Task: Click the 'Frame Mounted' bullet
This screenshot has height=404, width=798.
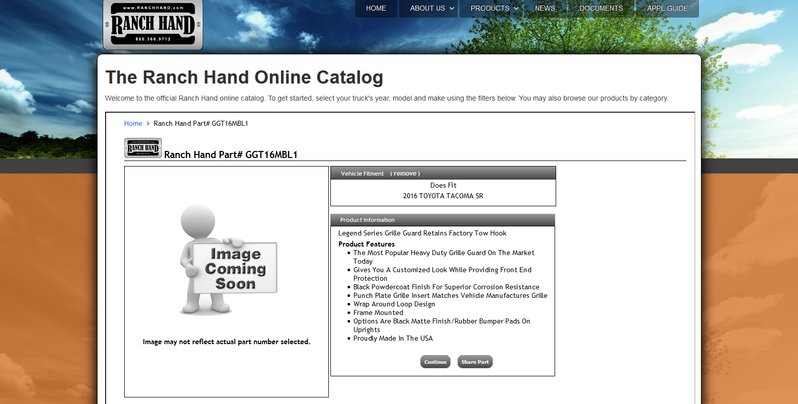Action: pos(378,312)
